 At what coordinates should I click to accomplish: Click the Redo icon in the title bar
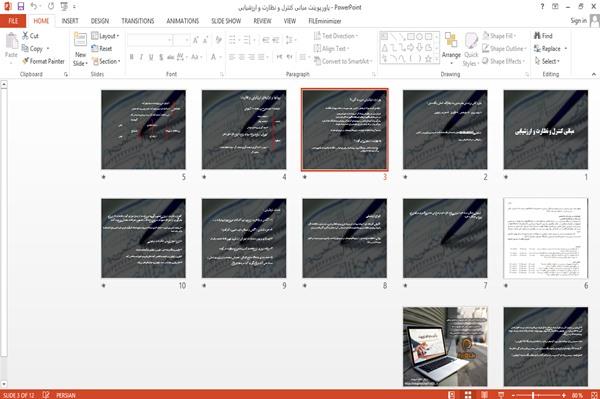[51, 7]
